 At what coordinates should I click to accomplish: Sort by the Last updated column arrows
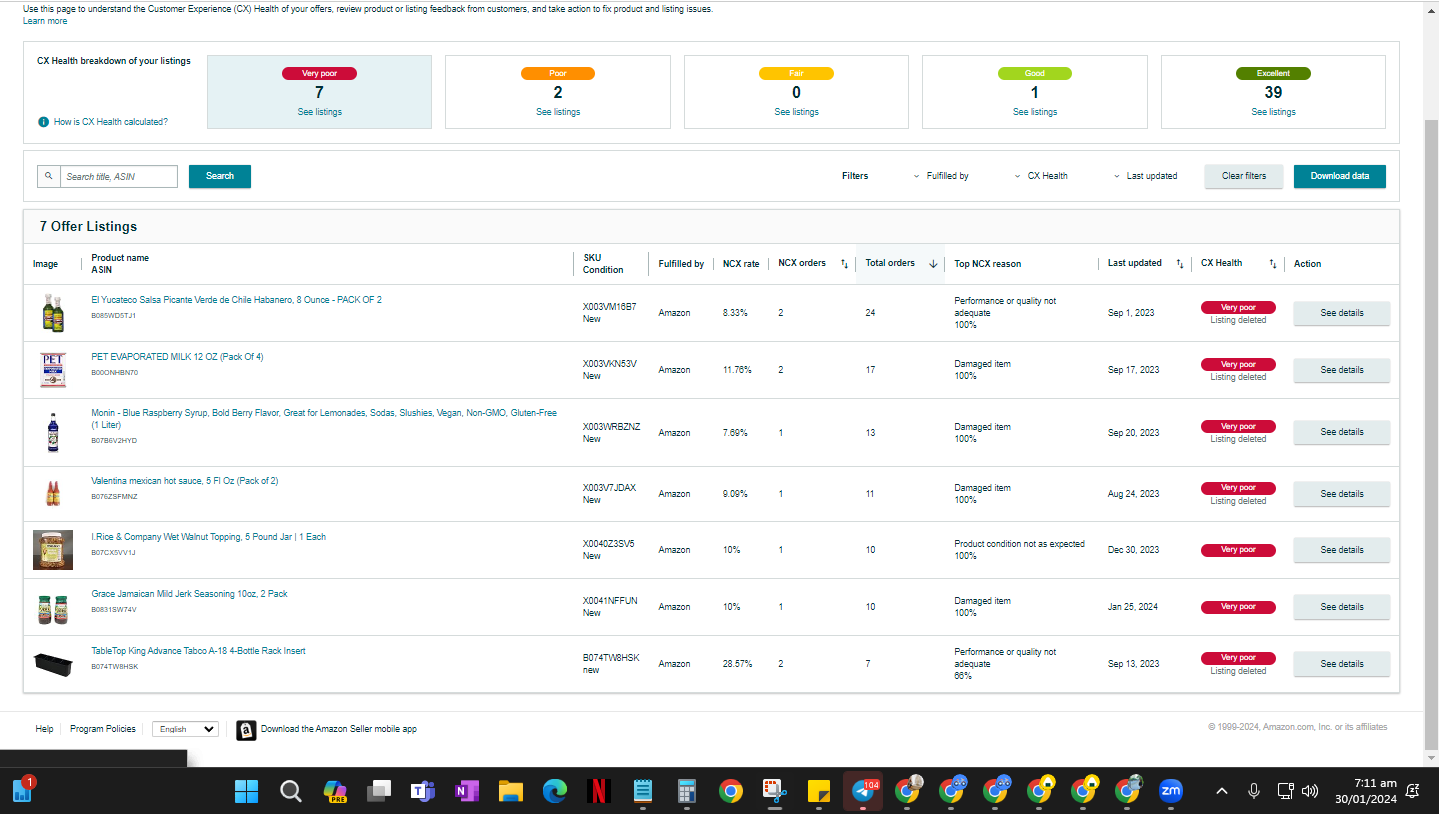point(1180,264)
